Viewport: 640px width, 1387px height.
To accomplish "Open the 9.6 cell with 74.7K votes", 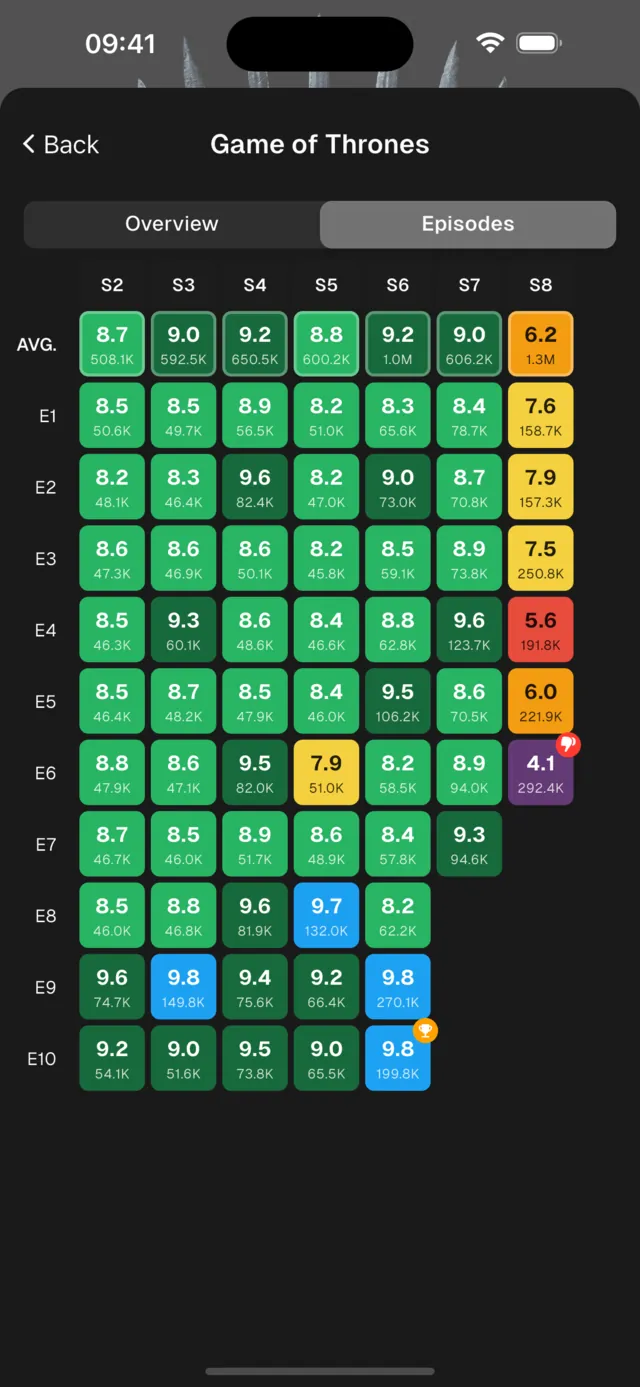I will point(112,987).
